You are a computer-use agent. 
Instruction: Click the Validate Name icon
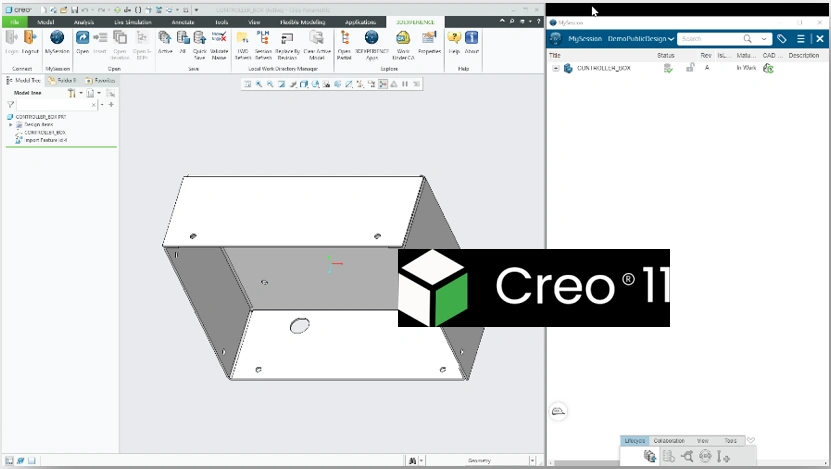click(219, 38)
